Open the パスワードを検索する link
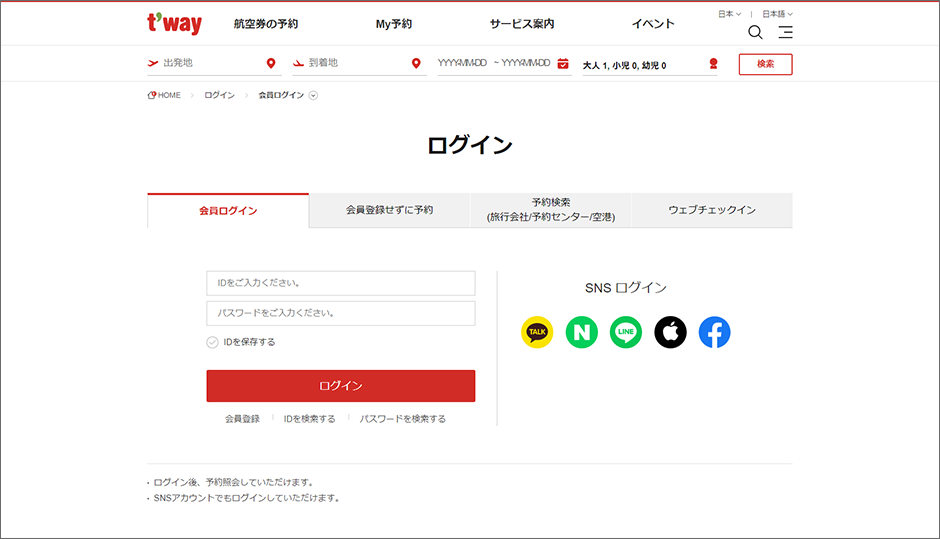The height and width of the screenshot is (539, 940). [402, 419]
